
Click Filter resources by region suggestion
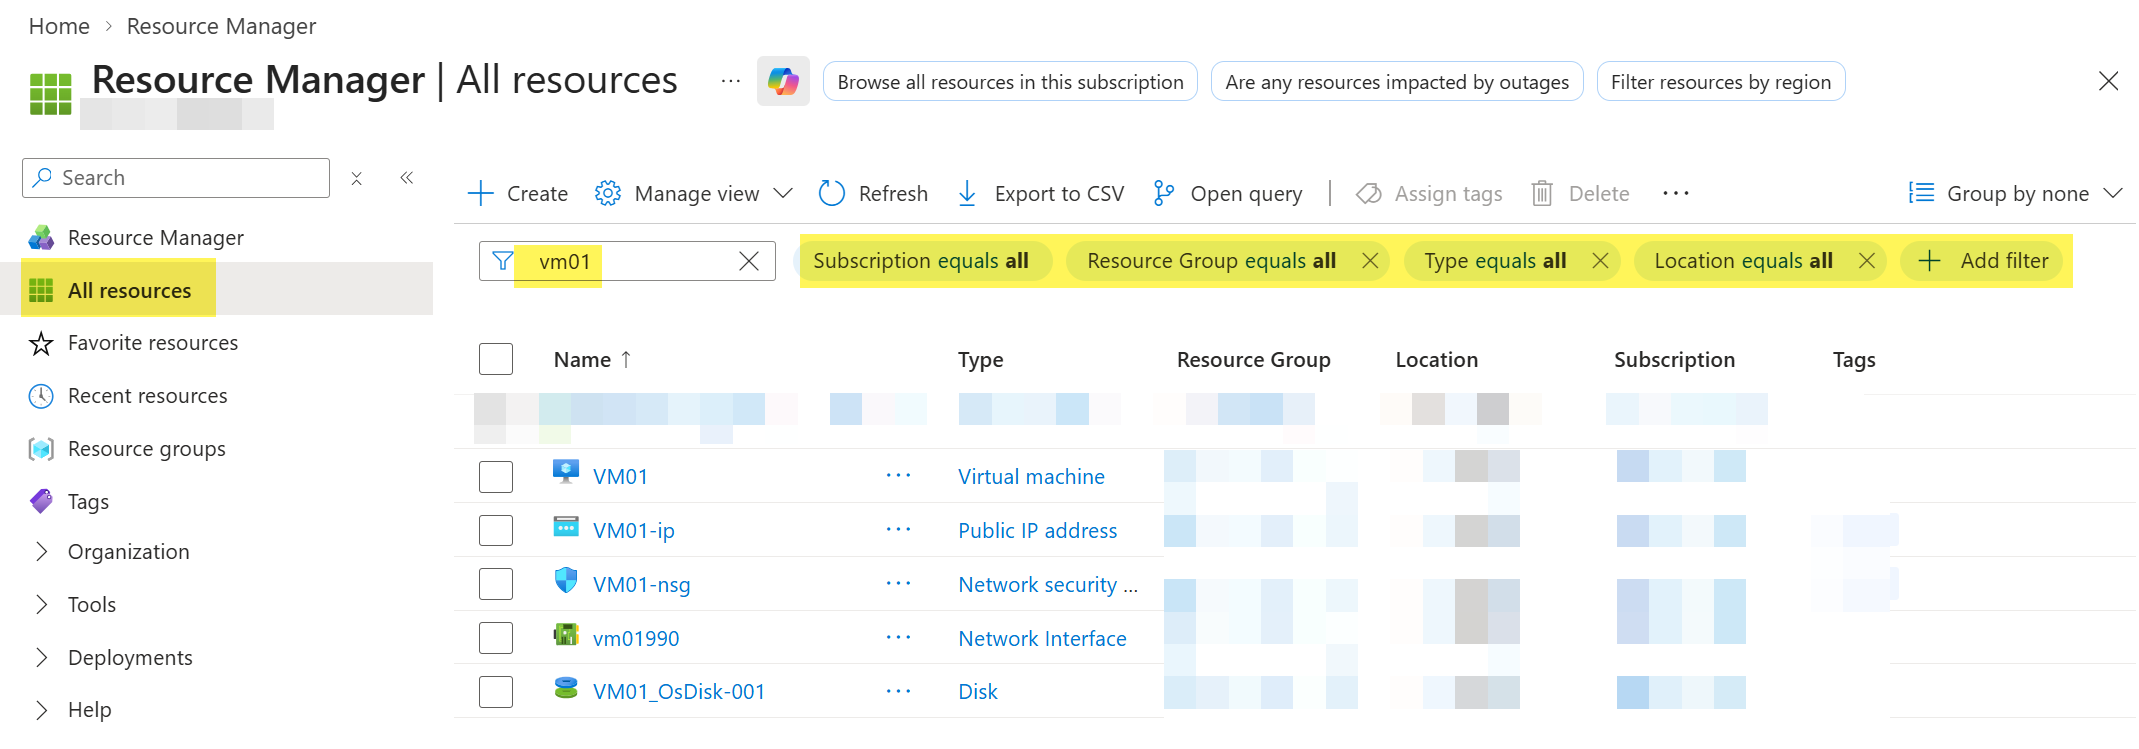coord(1721,82)
